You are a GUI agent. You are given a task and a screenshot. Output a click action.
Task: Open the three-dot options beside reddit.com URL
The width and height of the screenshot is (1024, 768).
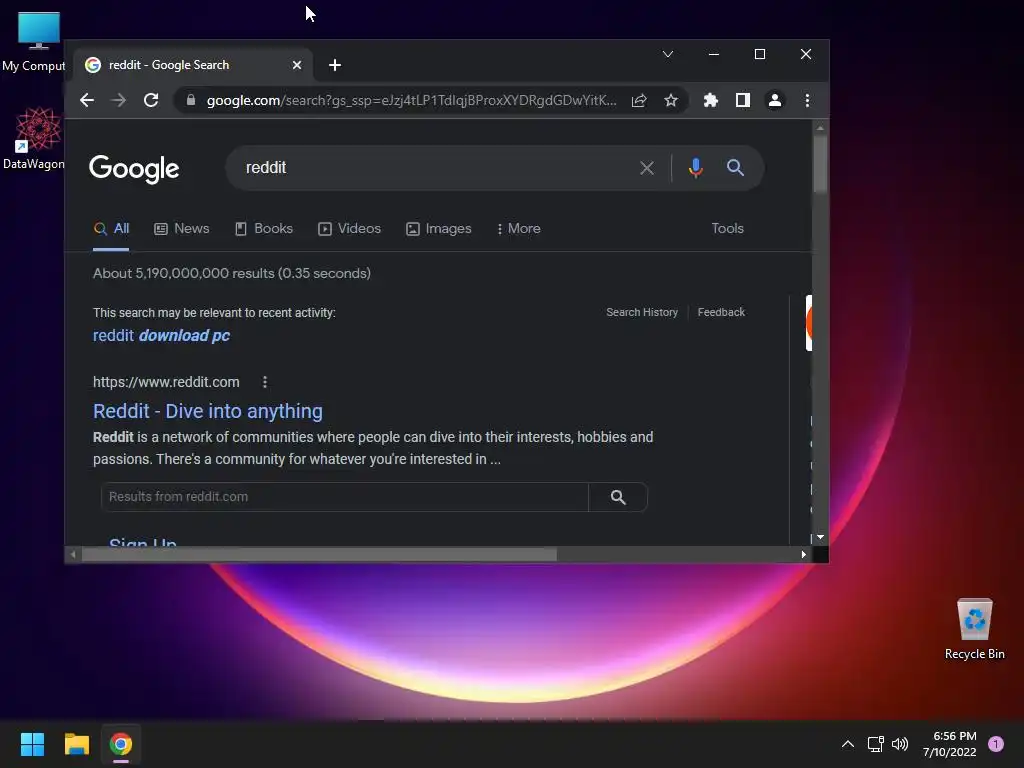pos(264,382)
